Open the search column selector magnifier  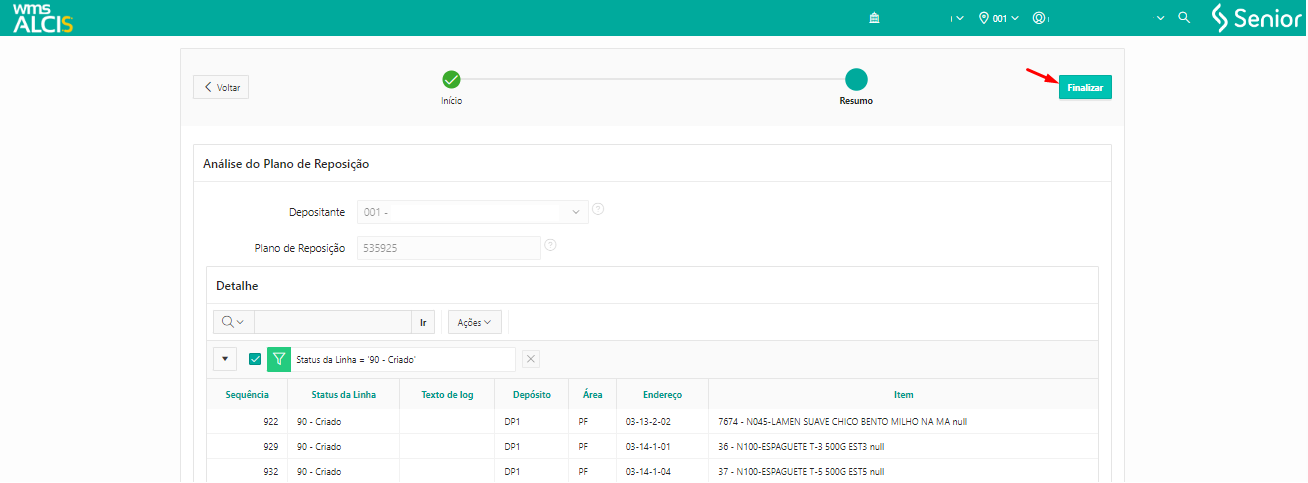233,322
